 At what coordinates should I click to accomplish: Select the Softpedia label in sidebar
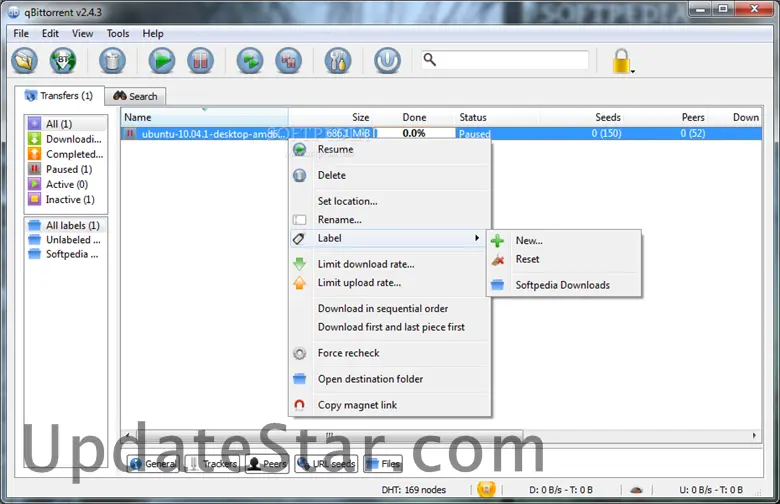click(x=66, y=254)
